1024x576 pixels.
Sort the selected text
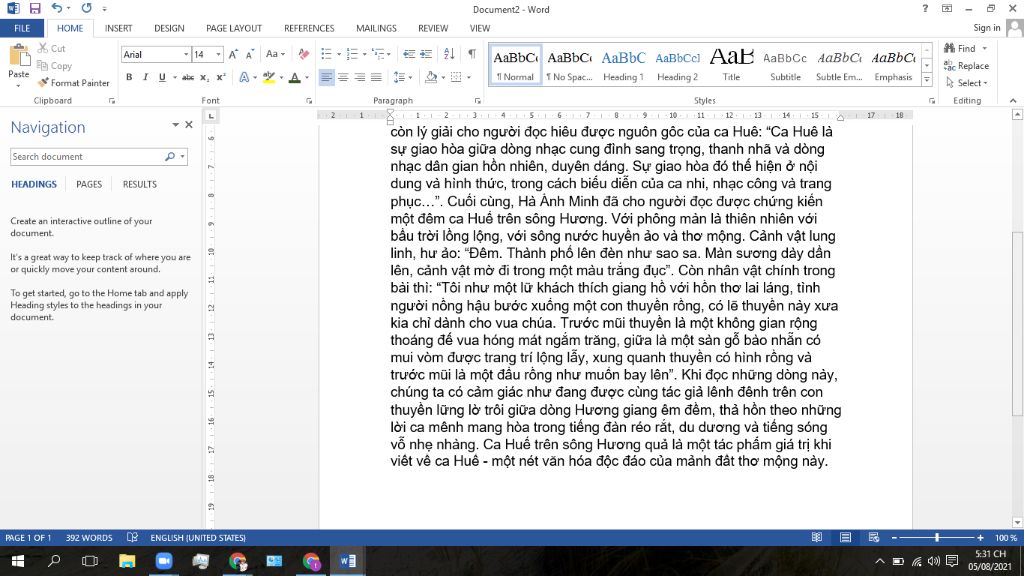click(x=449, y=54)
